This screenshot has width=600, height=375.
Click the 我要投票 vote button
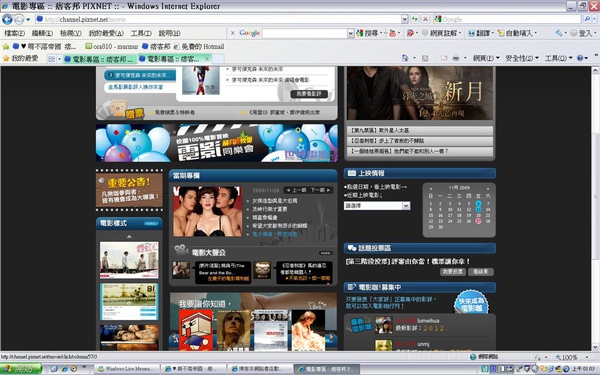[453, 272]
